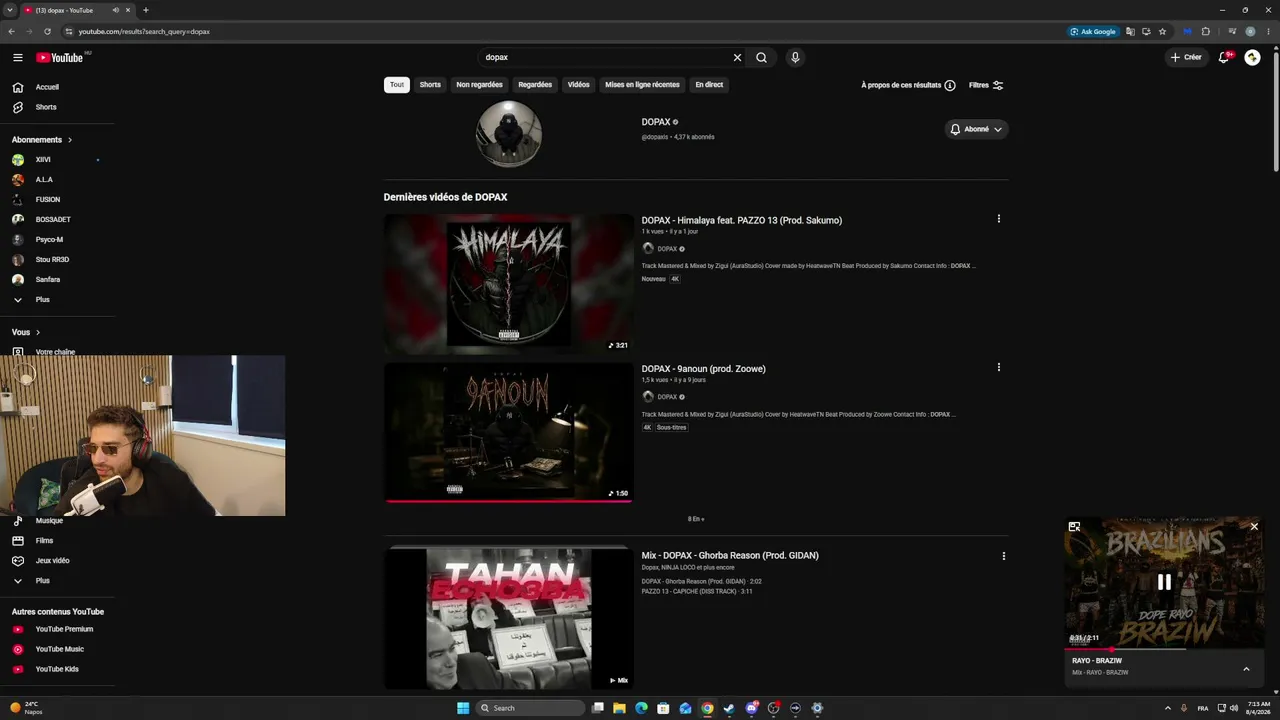Open the account avatar menu
The height and width of the screenshot is (720, 1280).
pyautogui.click(x=1252, y=58)
